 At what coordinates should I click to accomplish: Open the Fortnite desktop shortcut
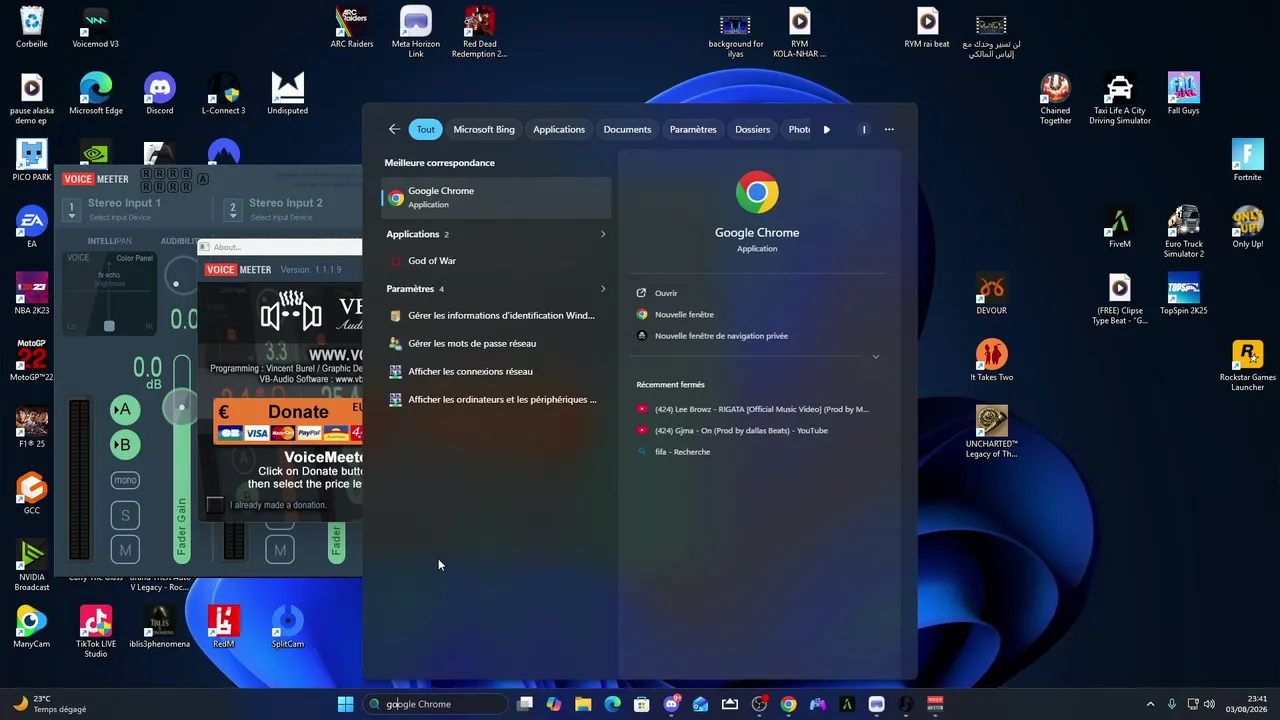[x=1247, y=161]
